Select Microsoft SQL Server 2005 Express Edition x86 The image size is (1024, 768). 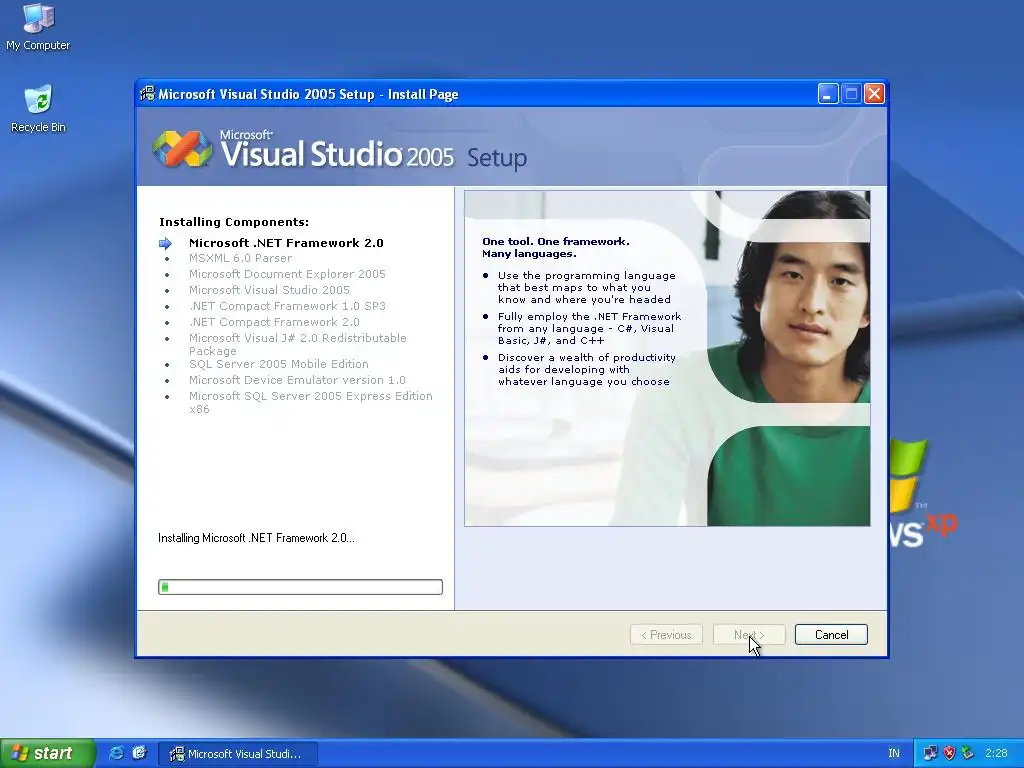click(311, 402)
